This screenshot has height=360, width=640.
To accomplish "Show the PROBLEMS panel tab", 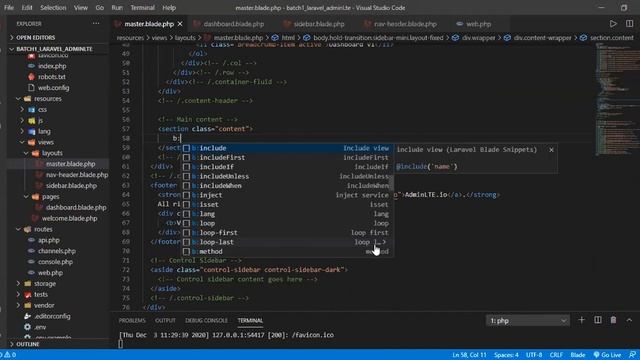I will click(132, 321).
